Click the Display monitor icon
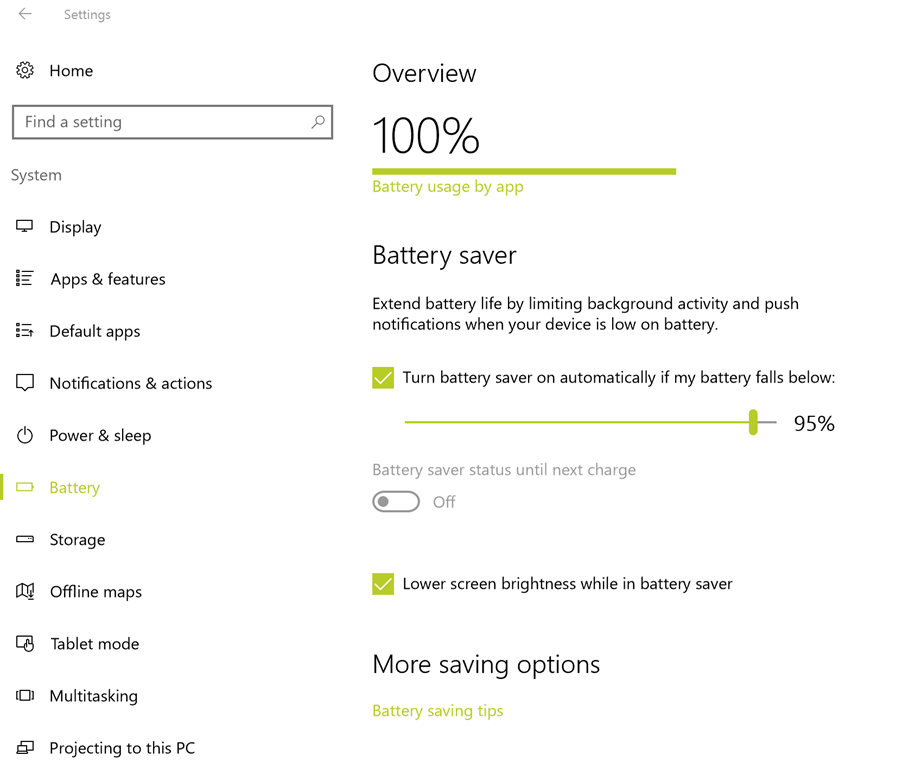Image resolution: width=909 pixels, height=768 pixels. point(25,227)
